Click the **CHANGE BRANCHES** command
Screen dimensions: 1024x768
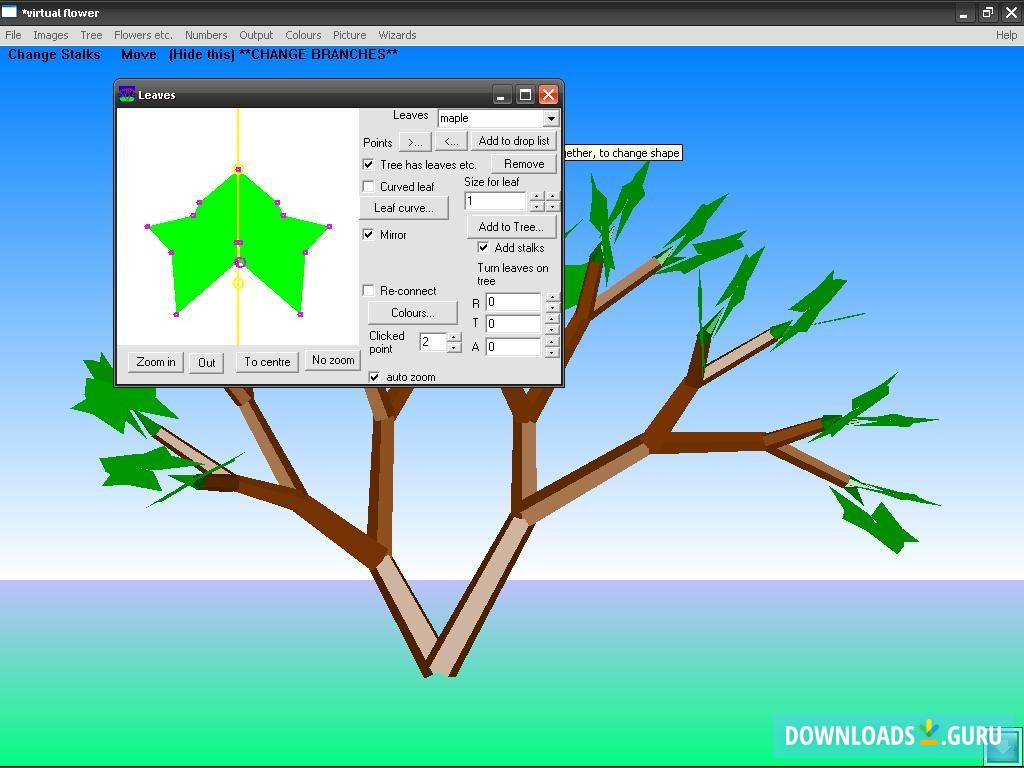pyautogui.click(x=318, y=55)
